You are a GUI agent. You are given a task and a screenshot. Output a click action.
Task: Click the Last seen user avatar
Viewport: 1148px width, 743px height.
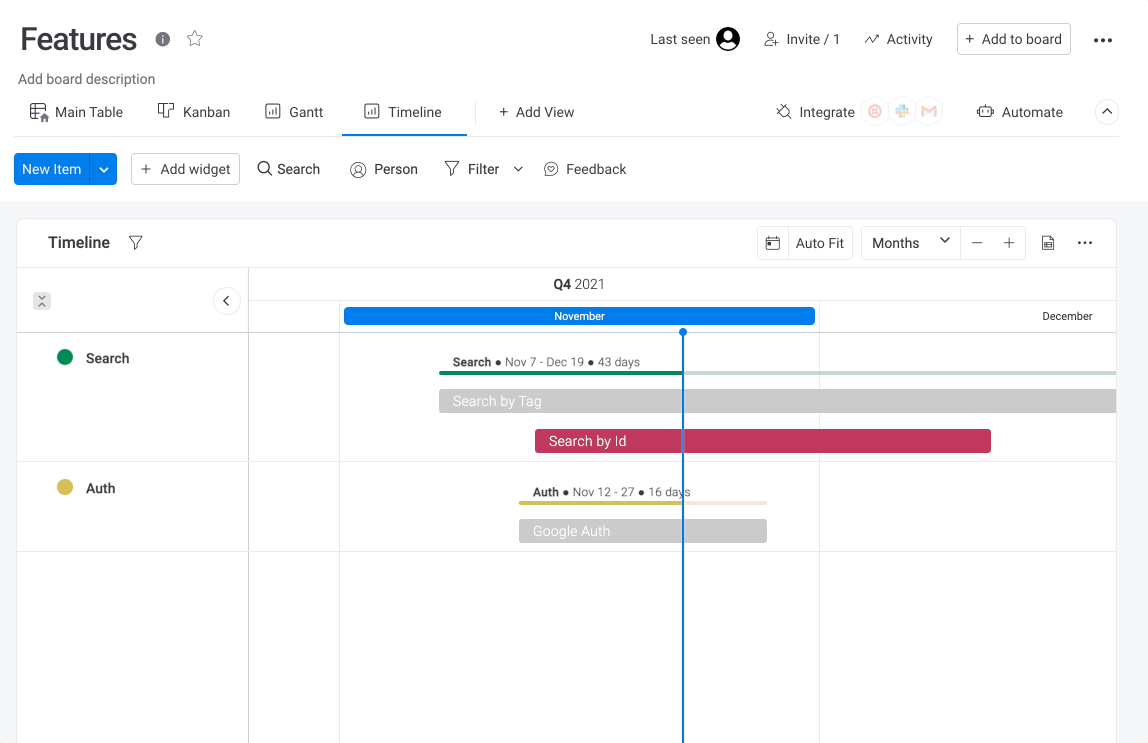point(728,39)
